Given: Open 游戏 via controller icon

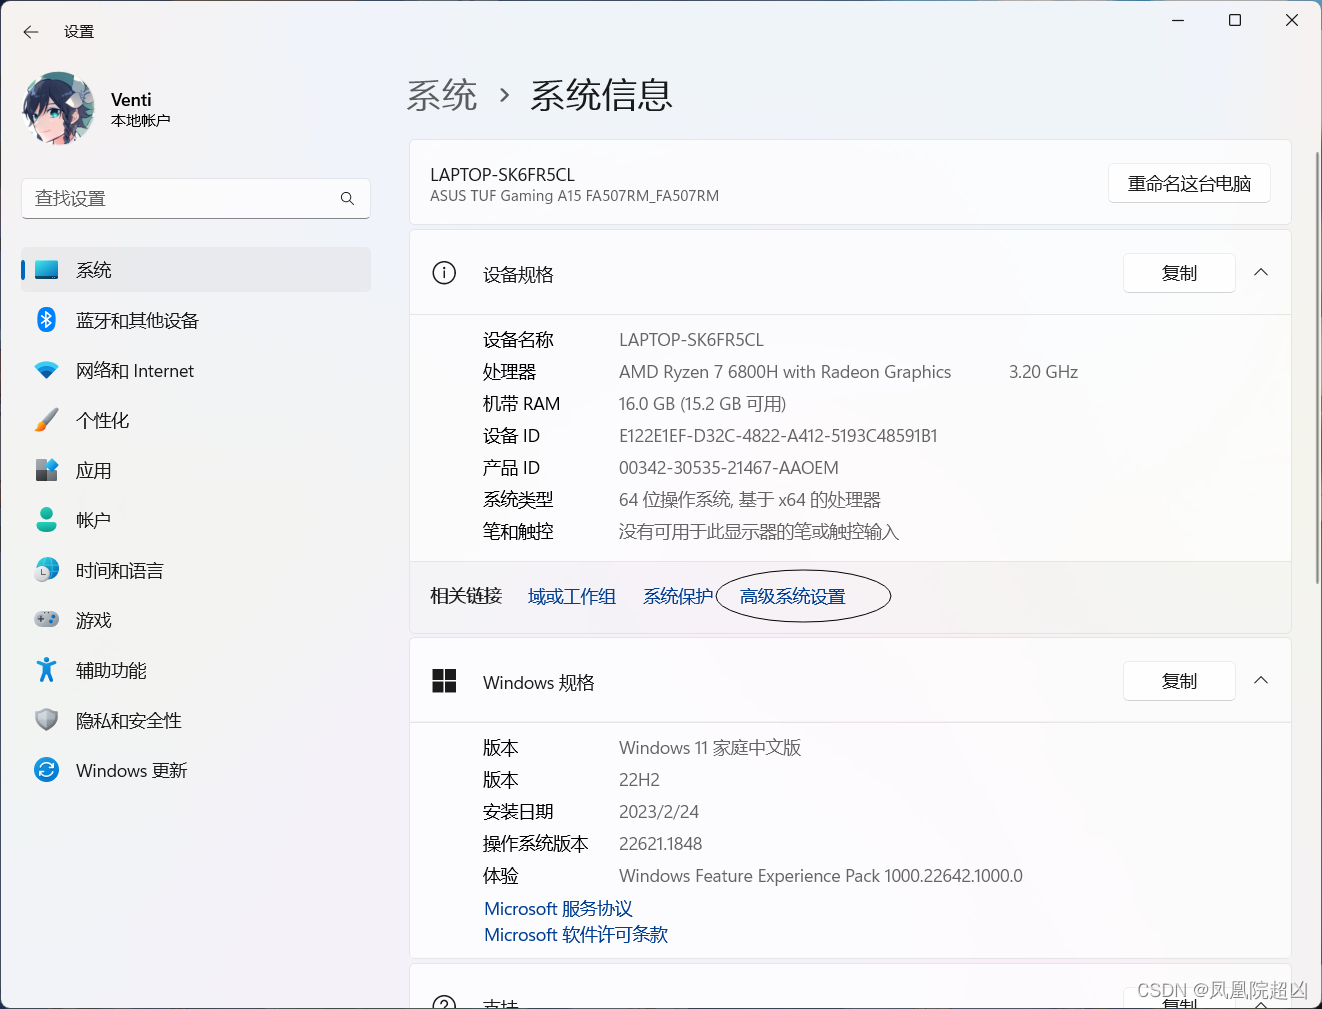Looking at the screenshot, I should pos(47,620).
